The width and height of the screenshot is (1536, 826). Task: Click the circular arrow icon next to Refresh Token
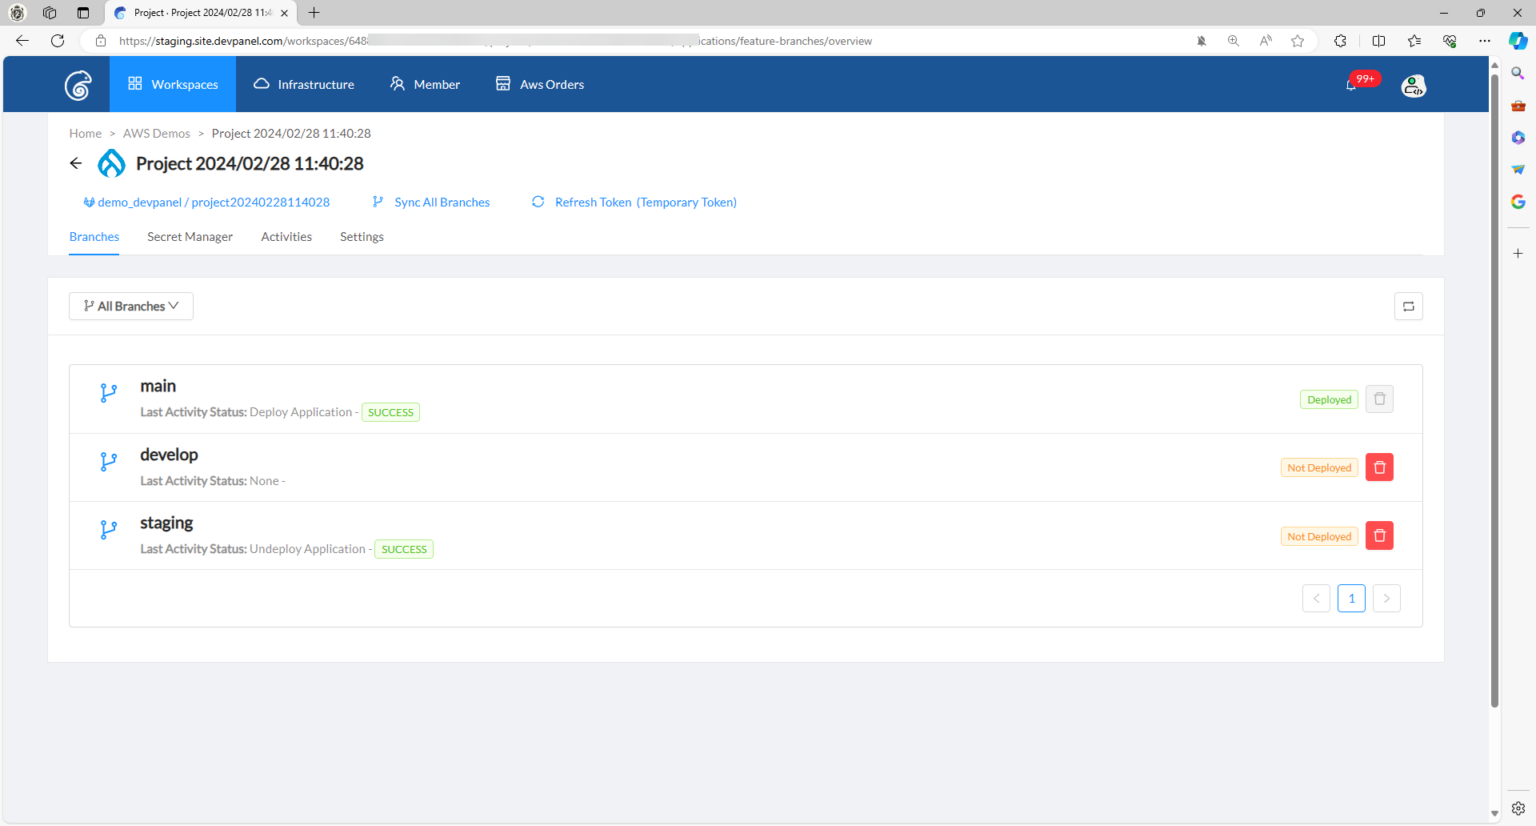pos(538,201)
